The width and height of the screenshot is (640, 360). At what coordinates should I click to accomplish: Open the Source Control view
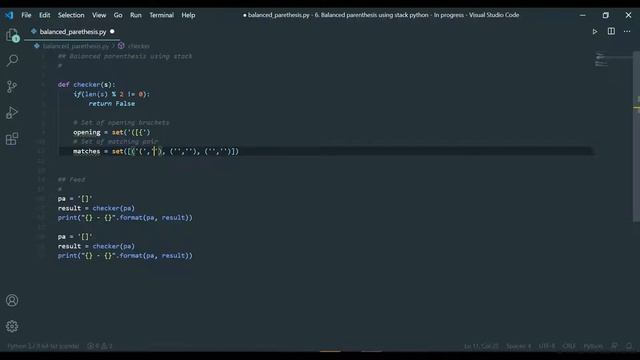click(x=12, y=87)
